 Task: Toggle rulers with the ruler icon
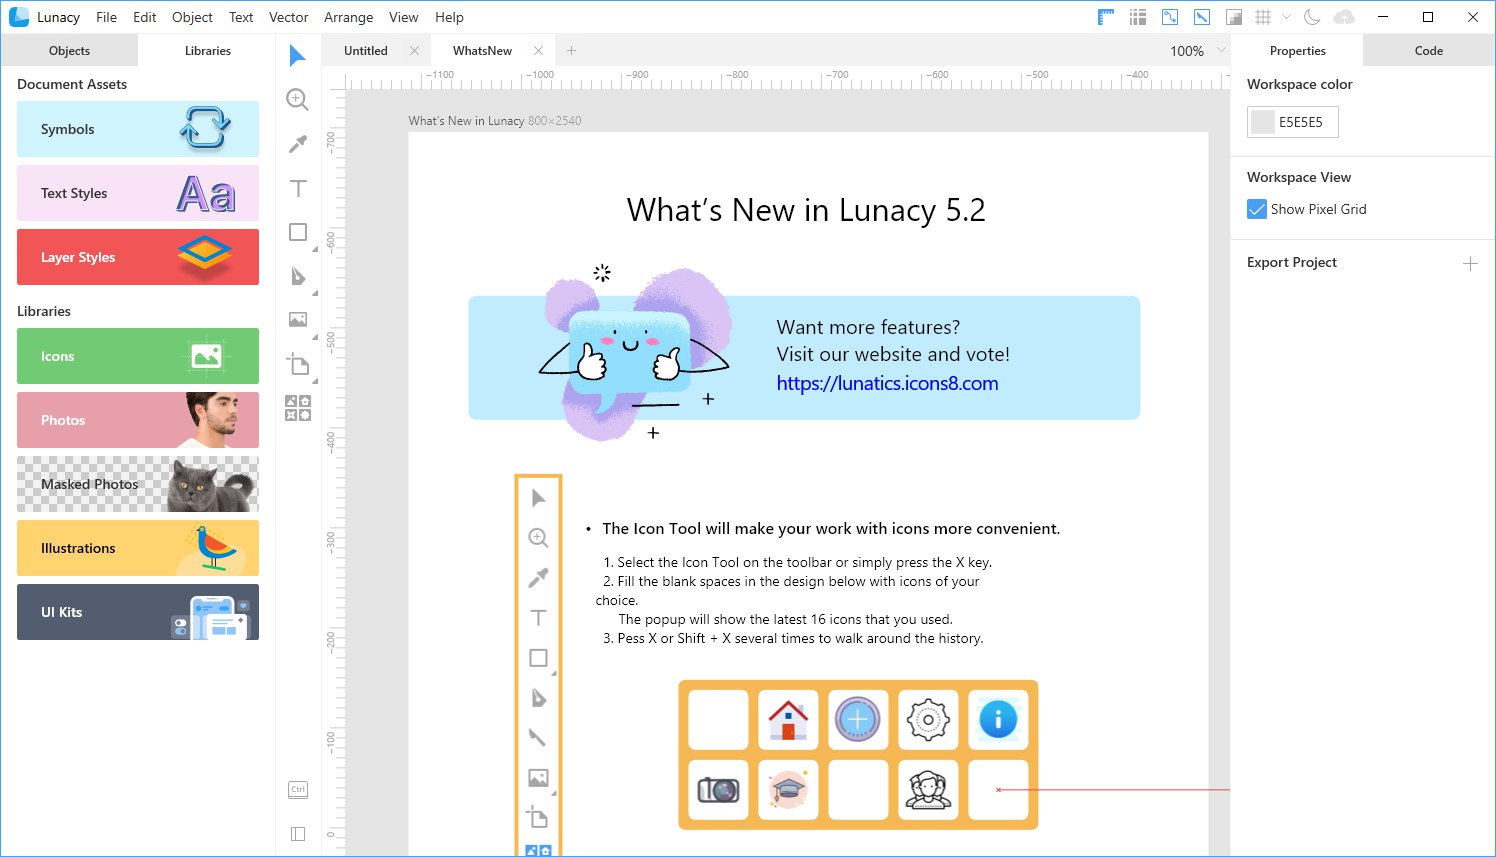[1106, 17]
